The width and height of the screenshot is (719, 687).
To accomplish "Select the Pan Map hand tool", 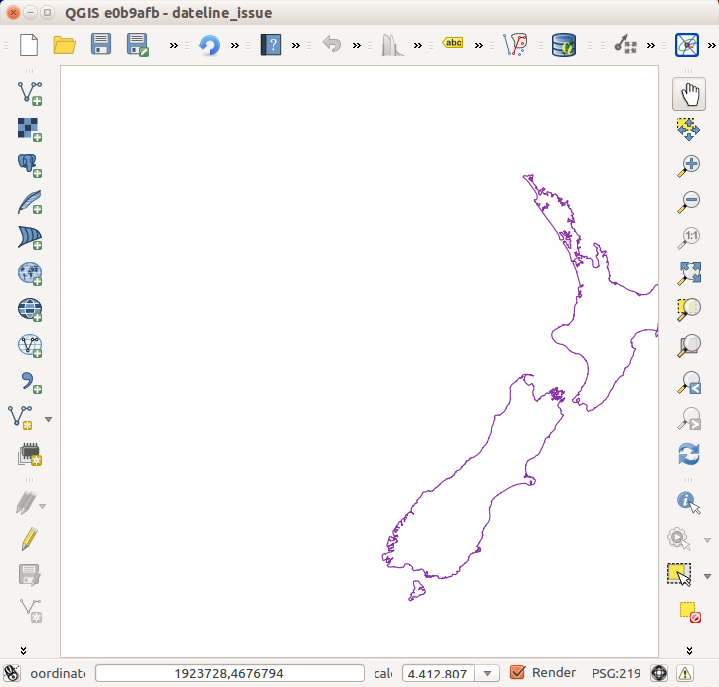I will pyautogui.click(x=688, y=94).
